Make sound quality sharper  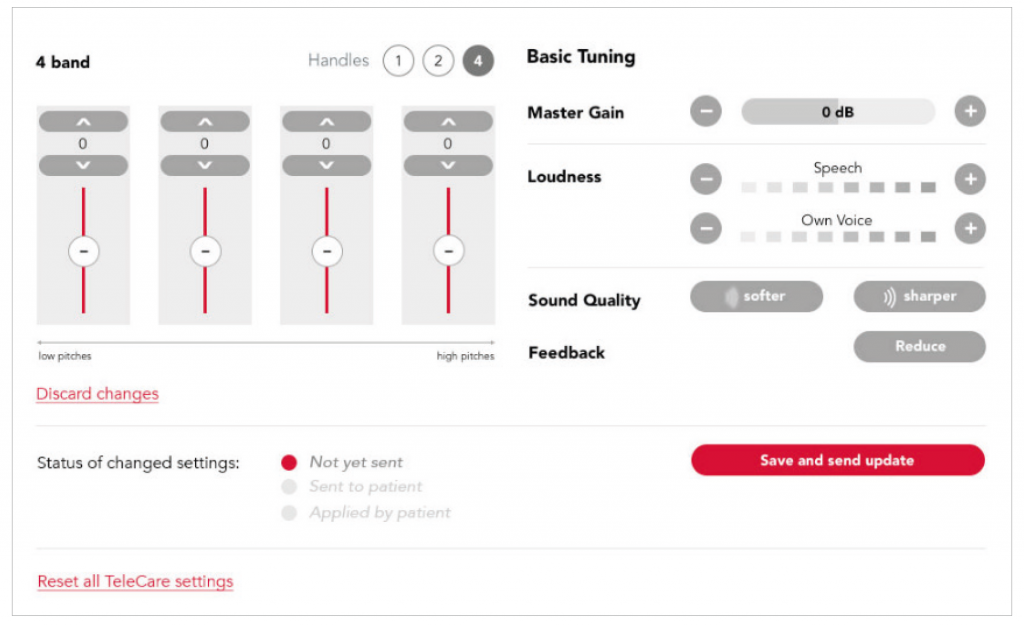pos(920,296)
